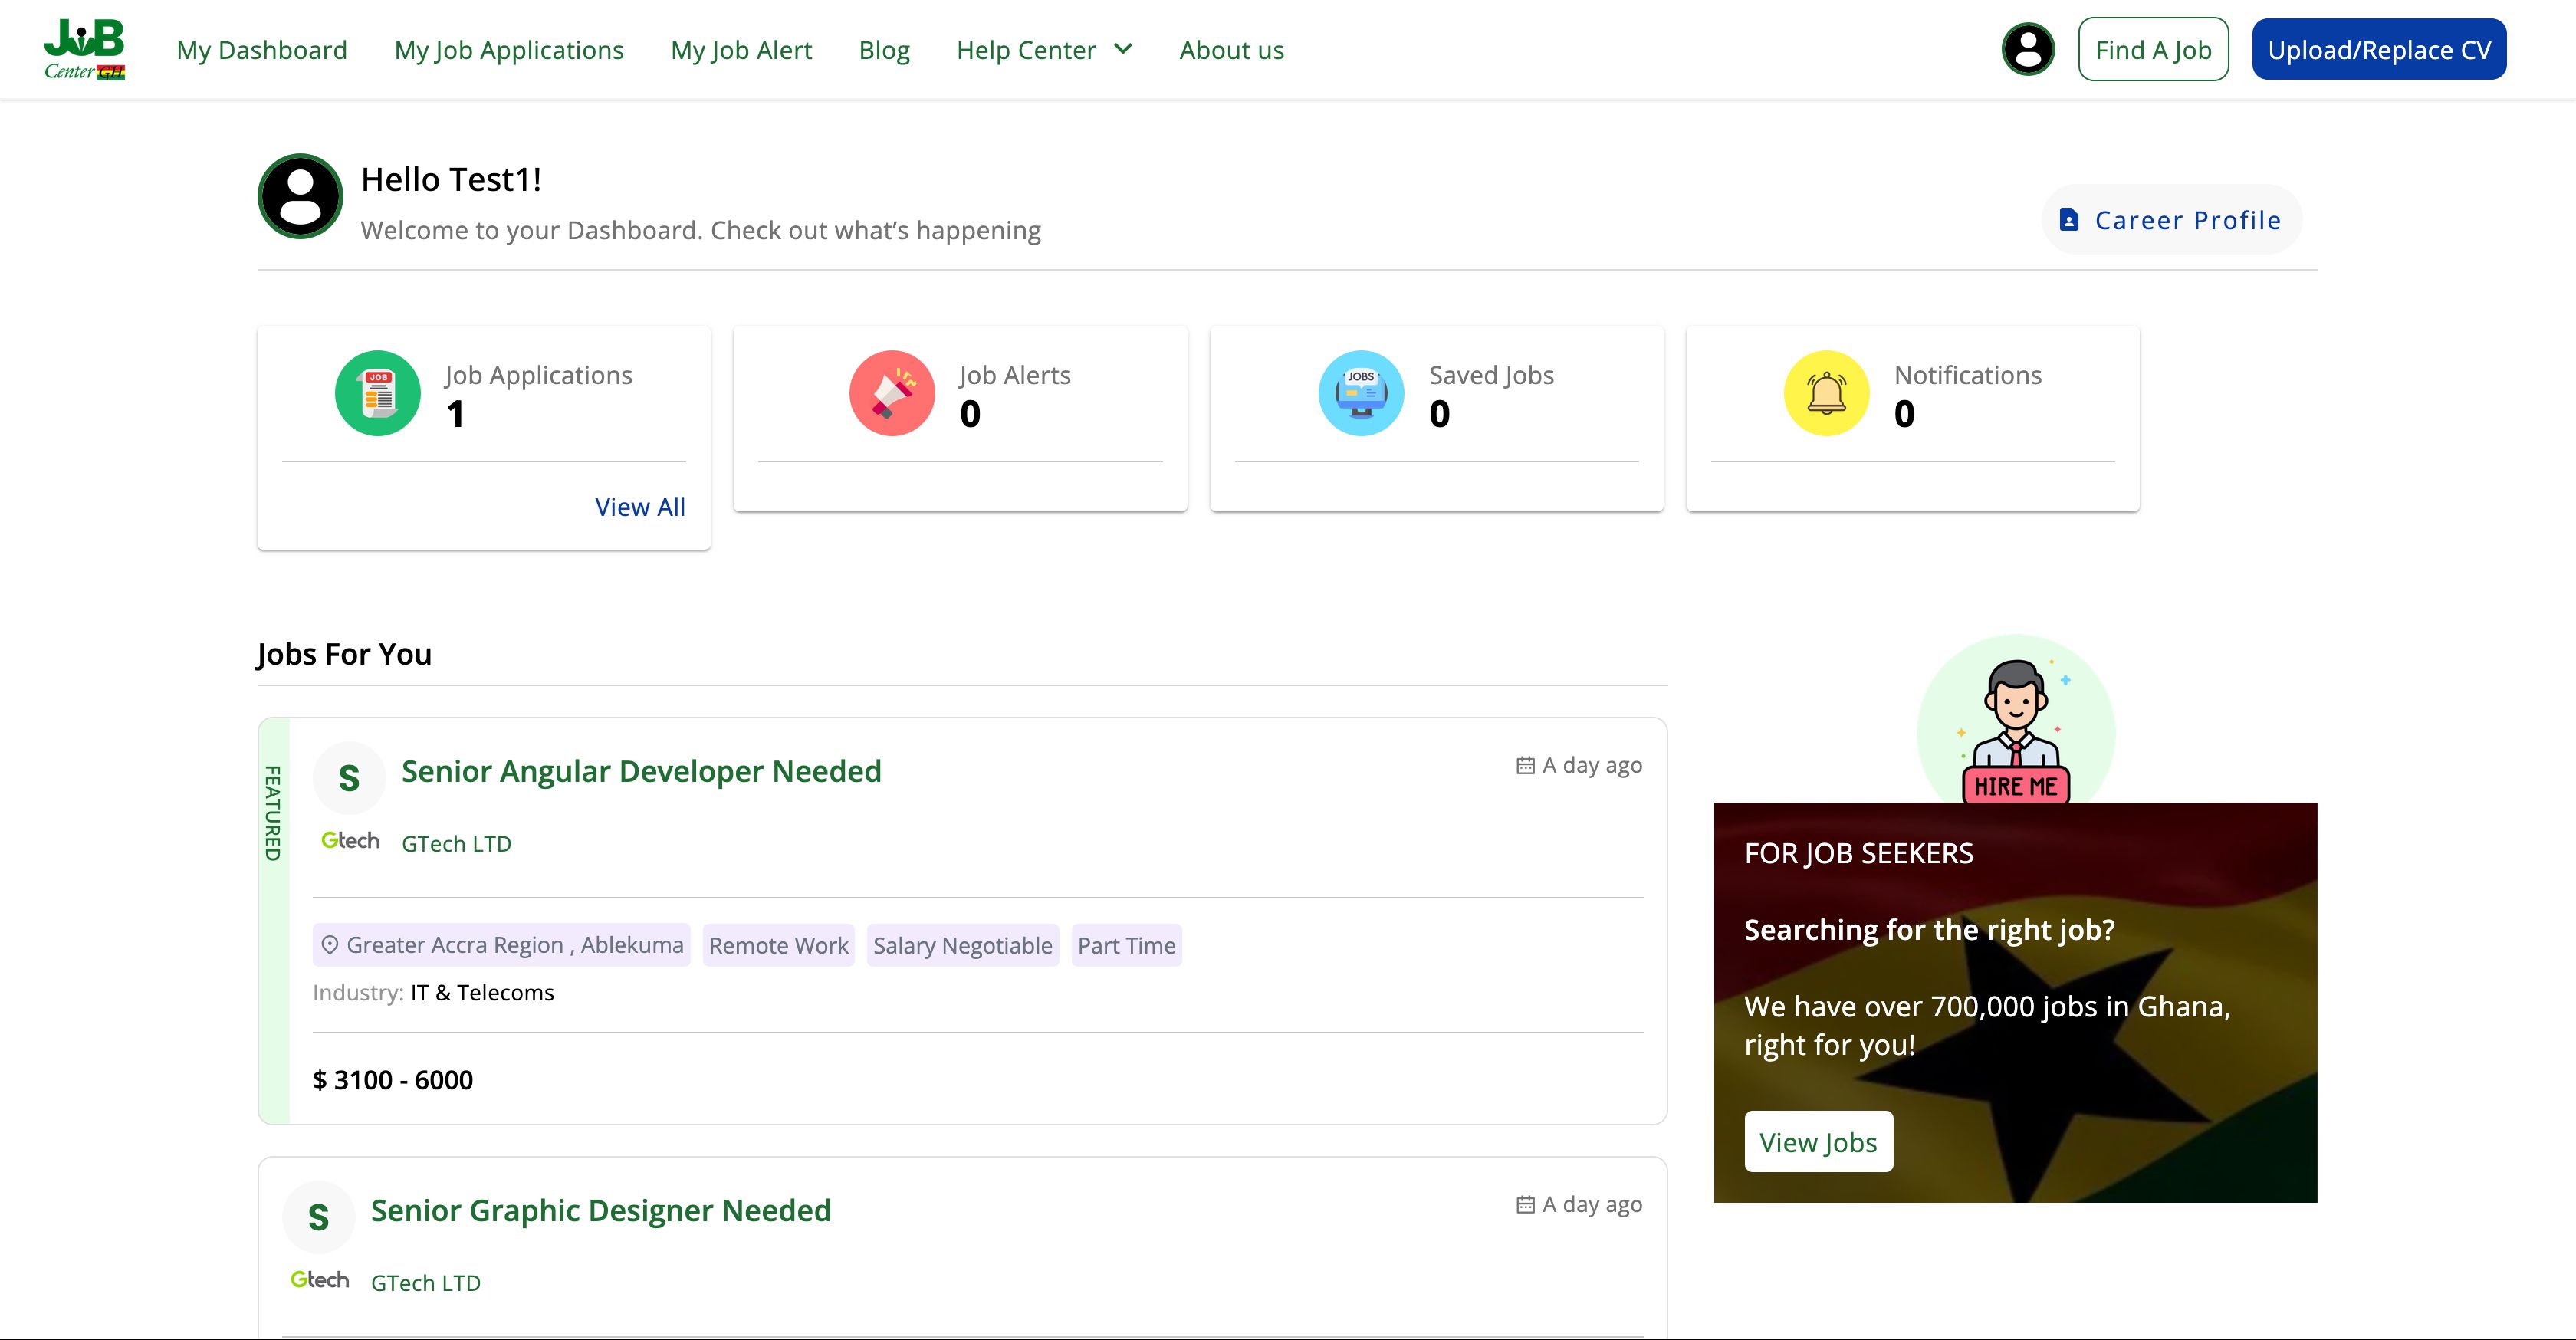Screen dimensions: 2576x1340
Task: Open My Job Alert page
Action: coord(741,50)
